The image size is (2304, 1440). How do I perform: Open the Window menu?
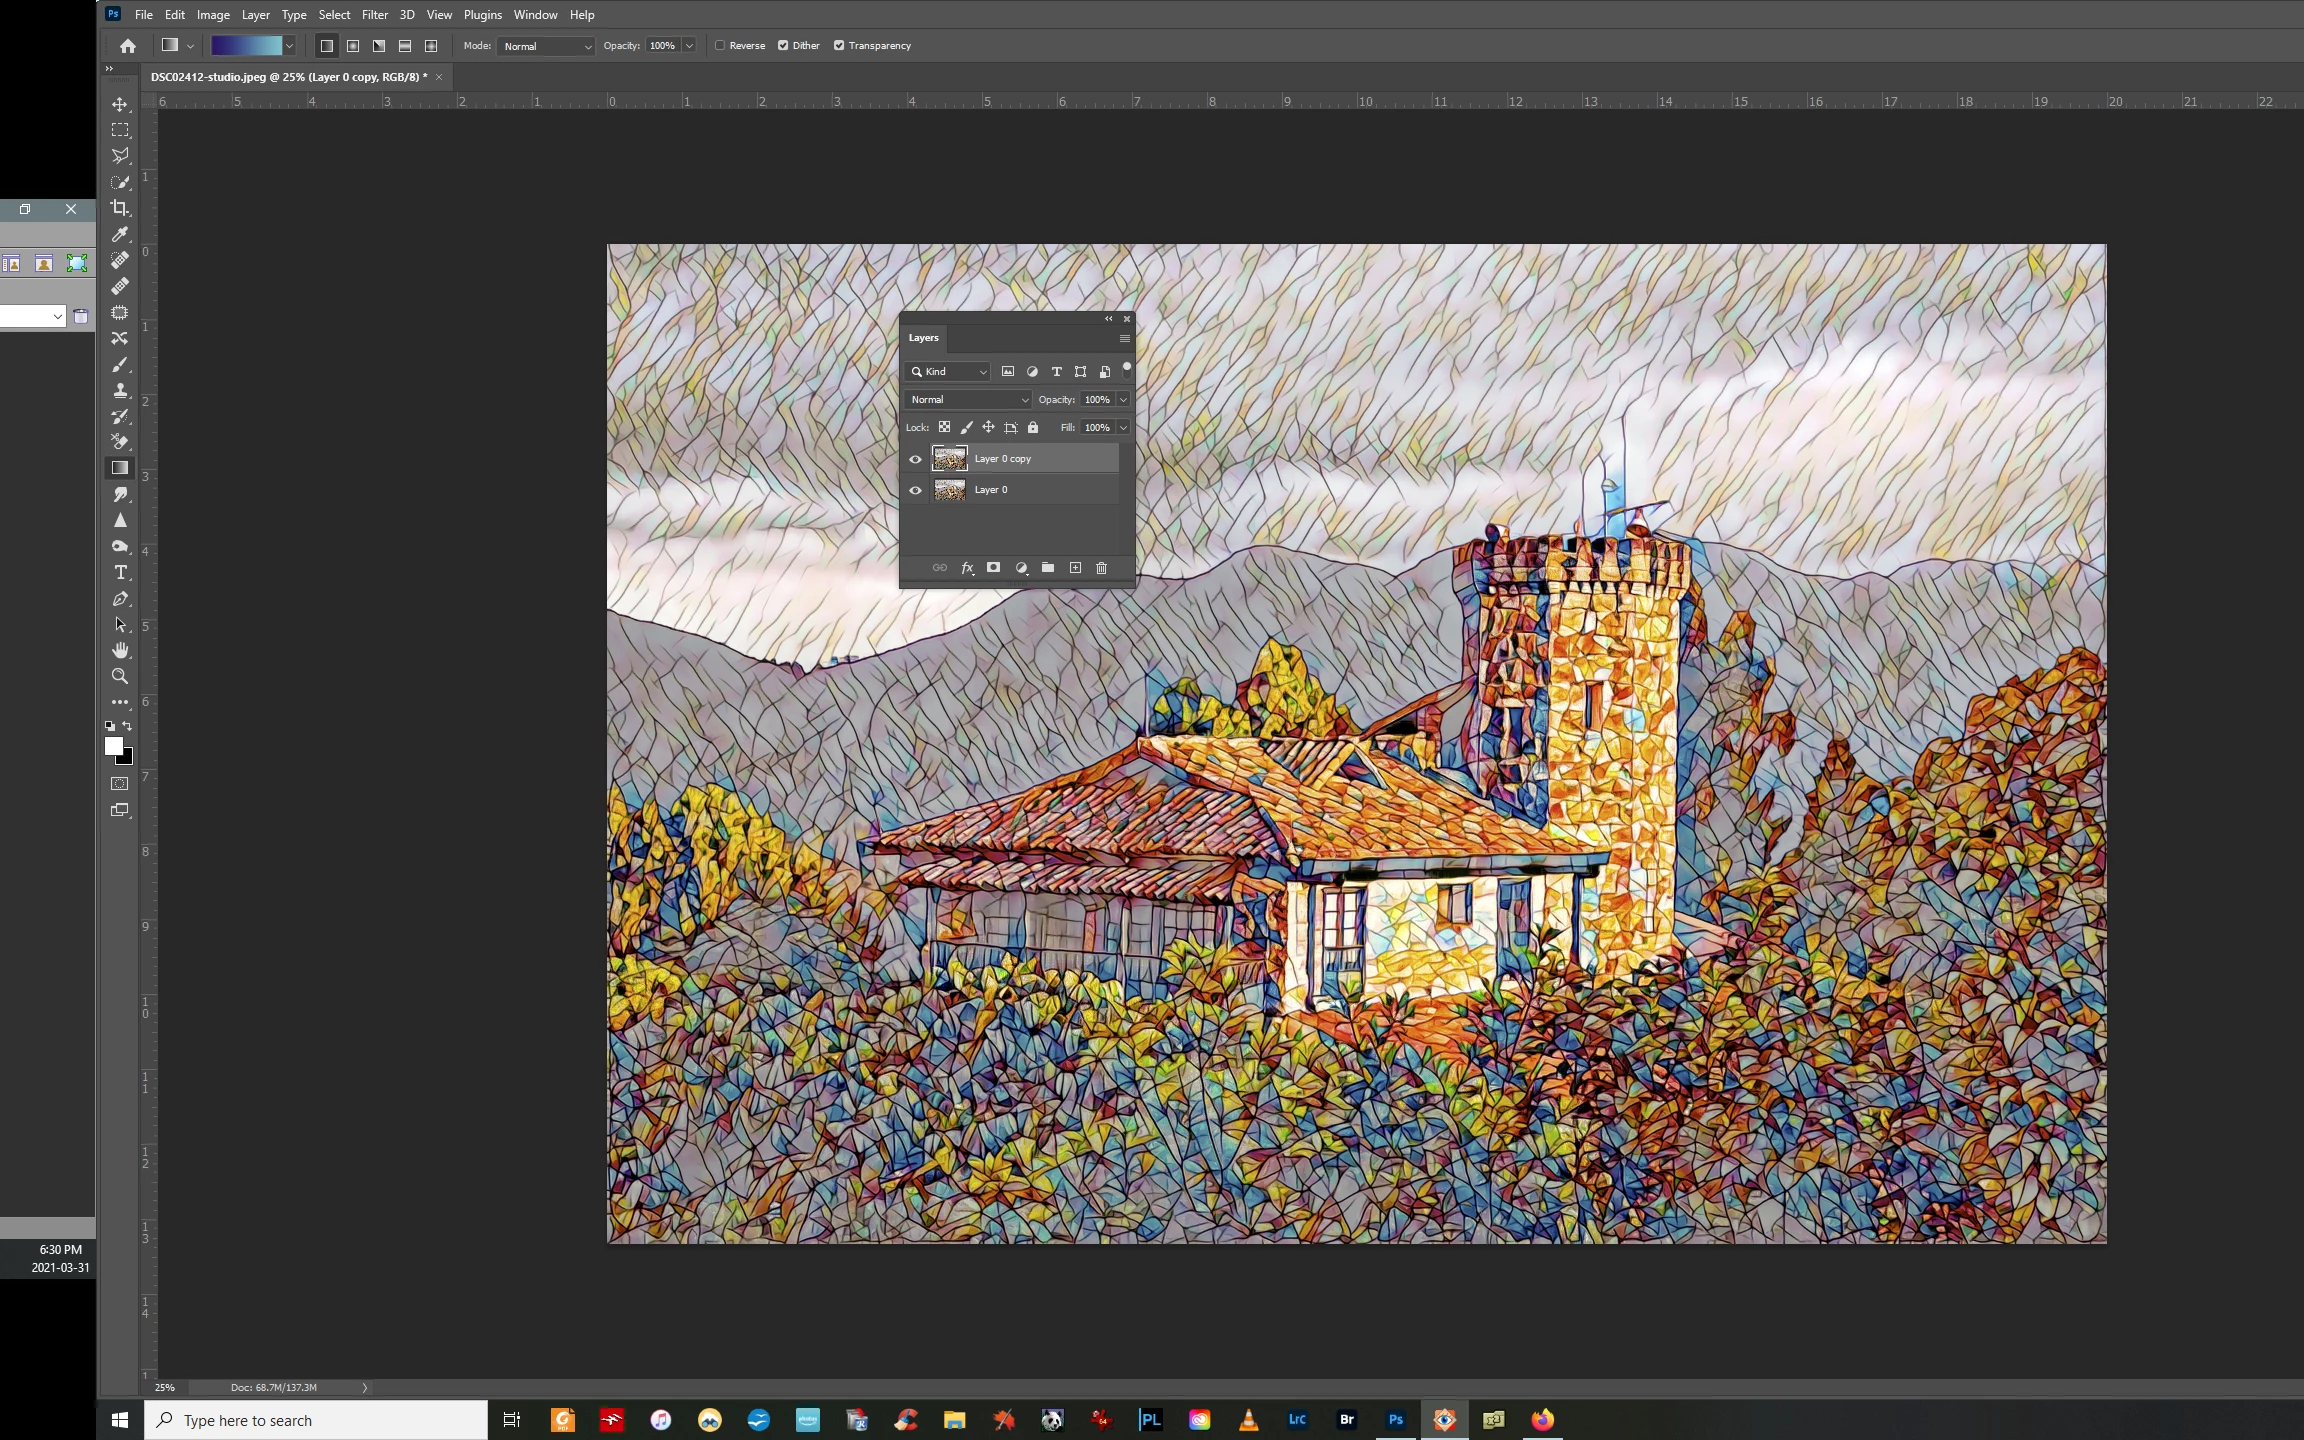[535, 15]
